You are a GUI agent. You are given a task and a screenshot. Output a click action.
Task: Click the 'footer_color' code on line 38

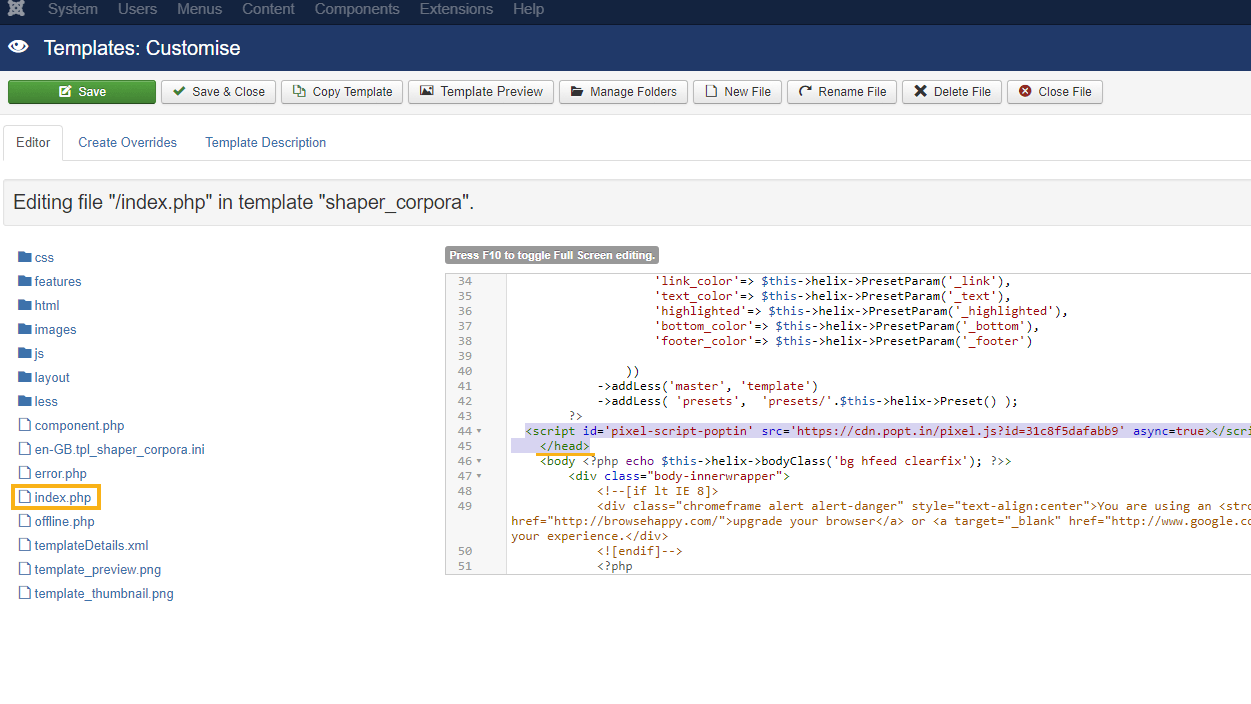click(843, 341)
